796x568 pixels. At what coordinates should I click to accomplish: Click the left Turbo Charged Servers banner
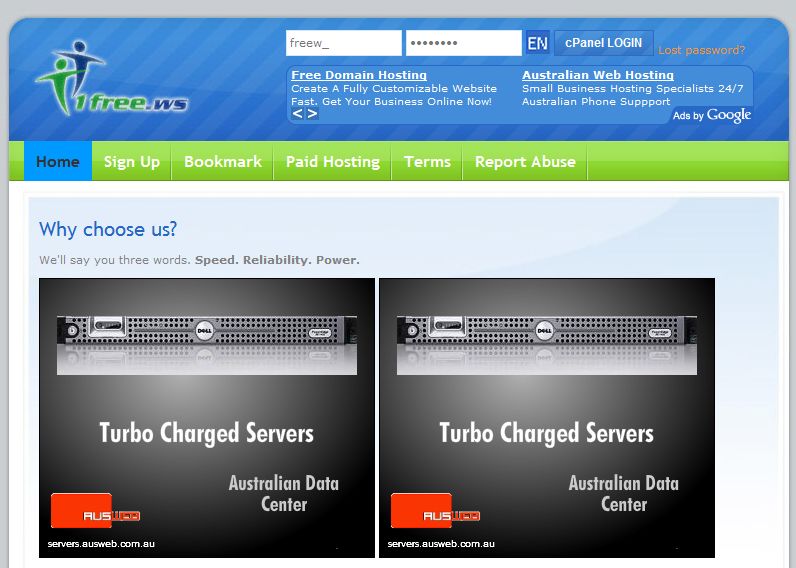[x=207, y=417]
